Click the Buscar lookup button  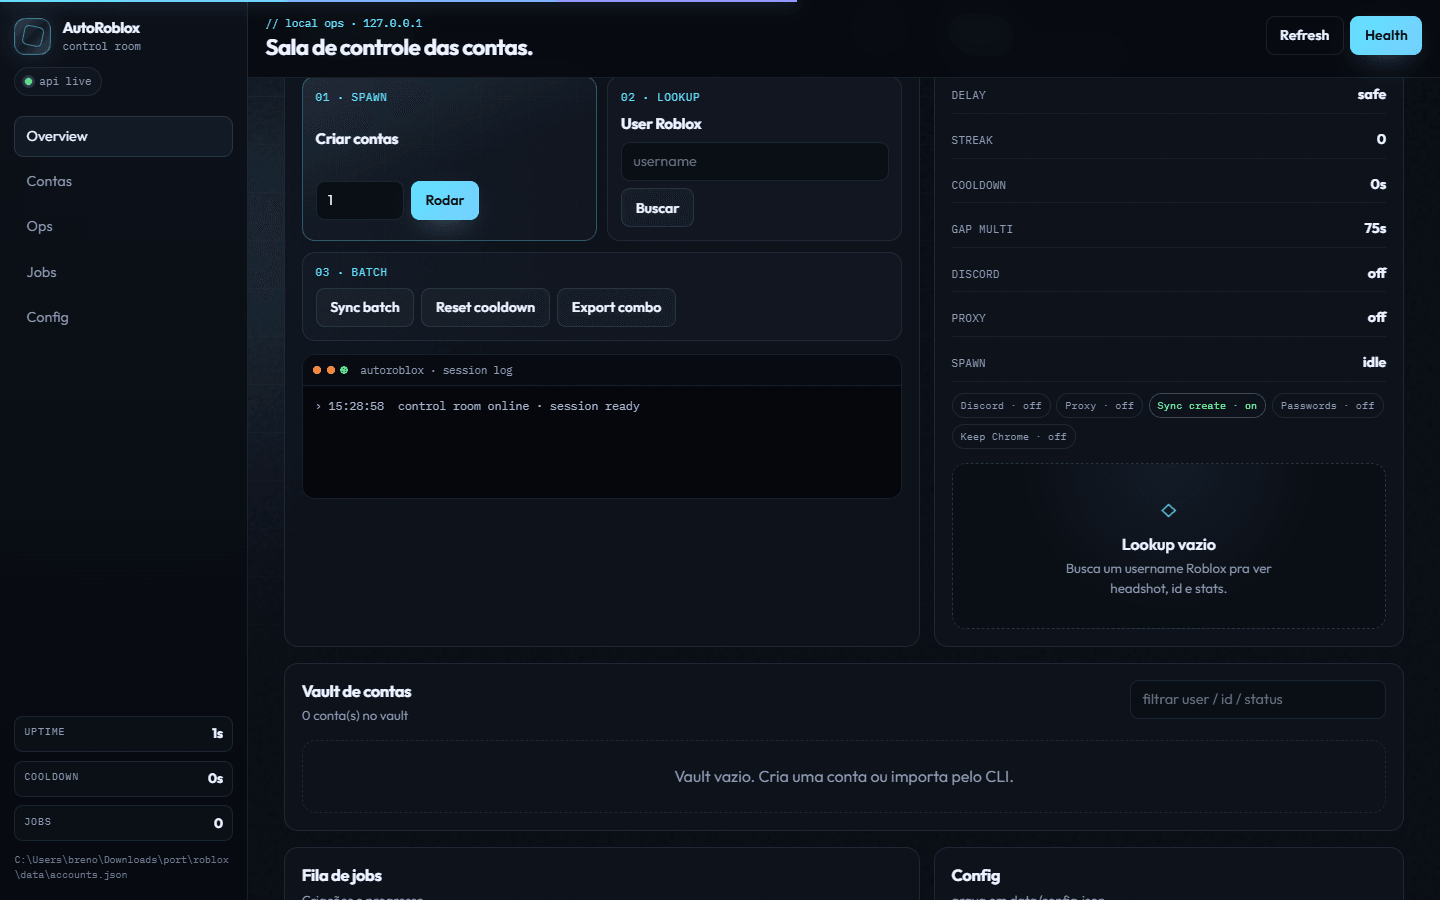pyautogui.click(x=657, y=208)
